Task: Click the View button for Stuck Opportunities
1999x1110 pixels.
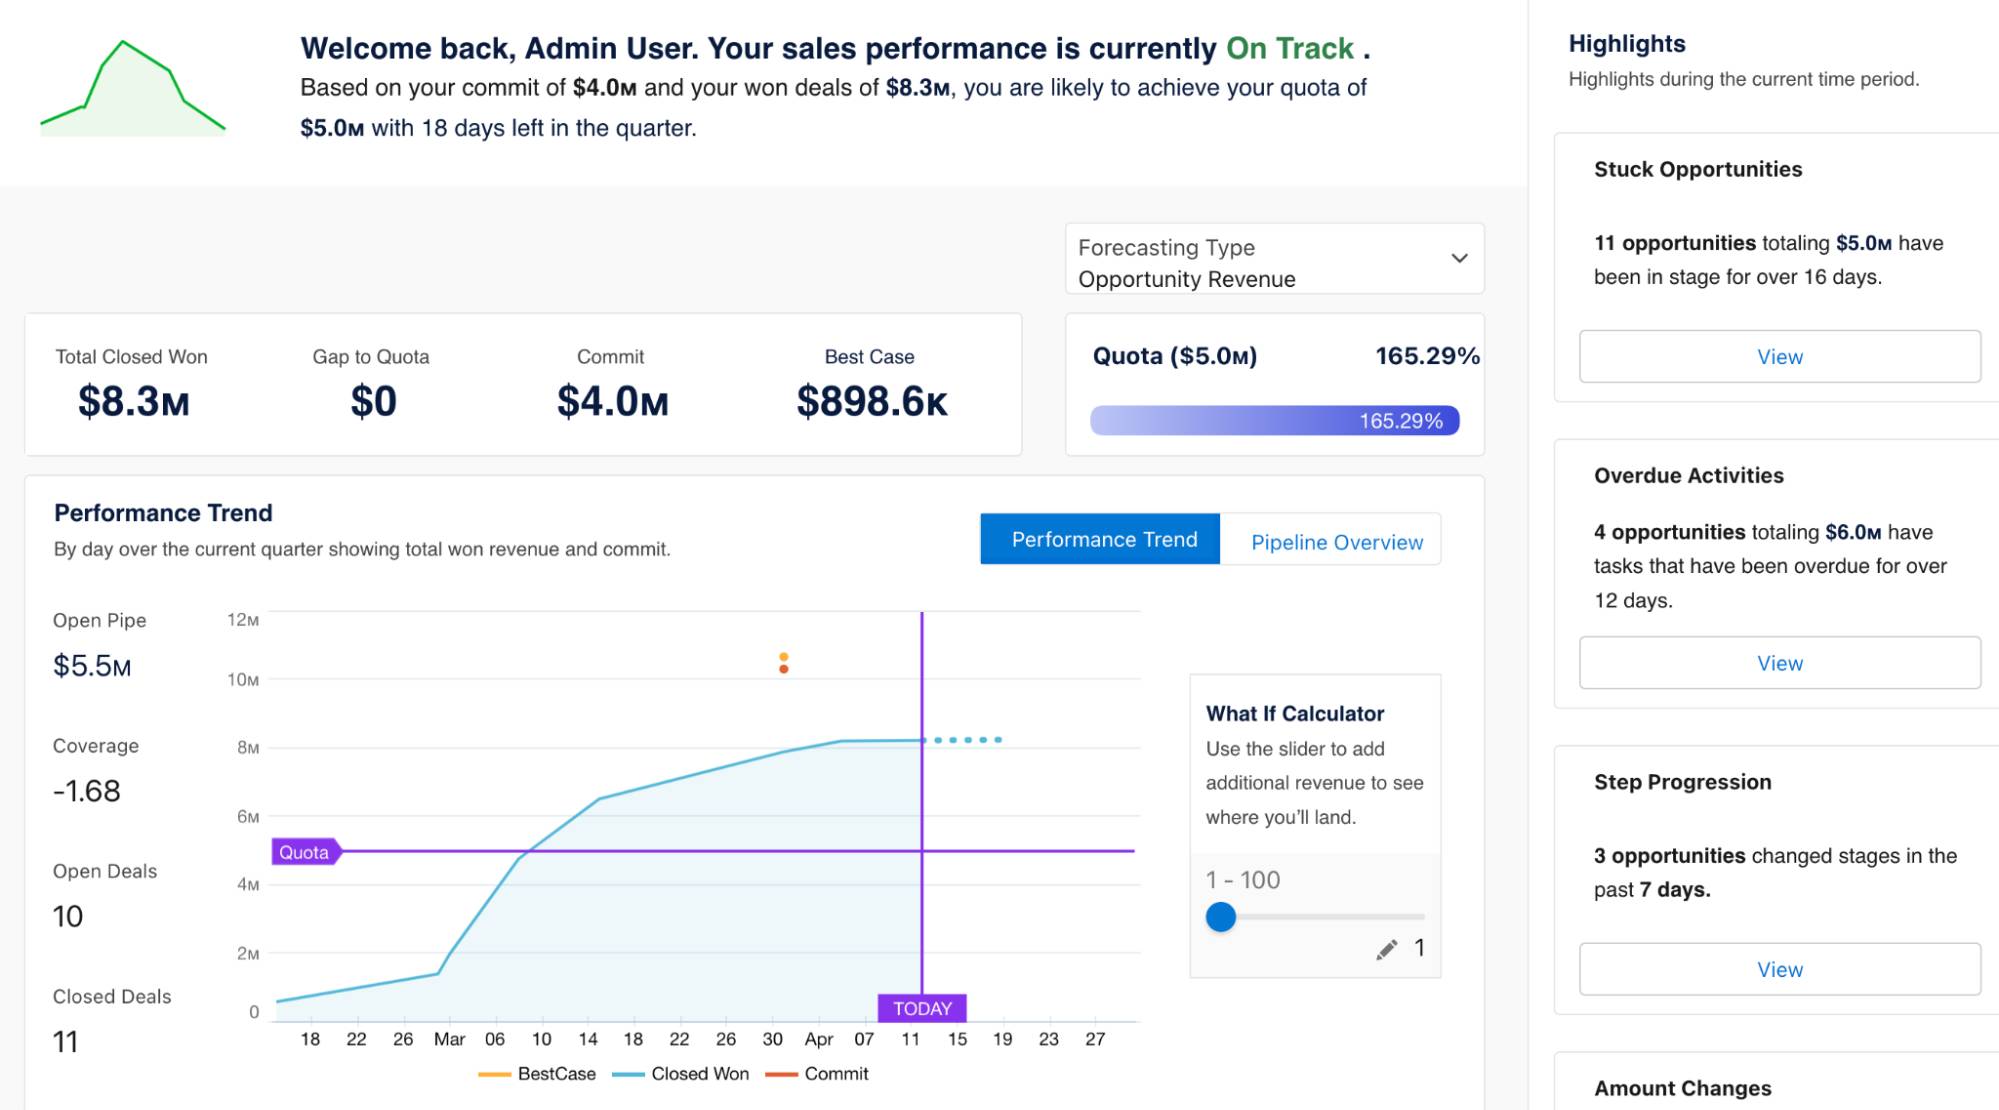Action: (x=1779, y=355)
